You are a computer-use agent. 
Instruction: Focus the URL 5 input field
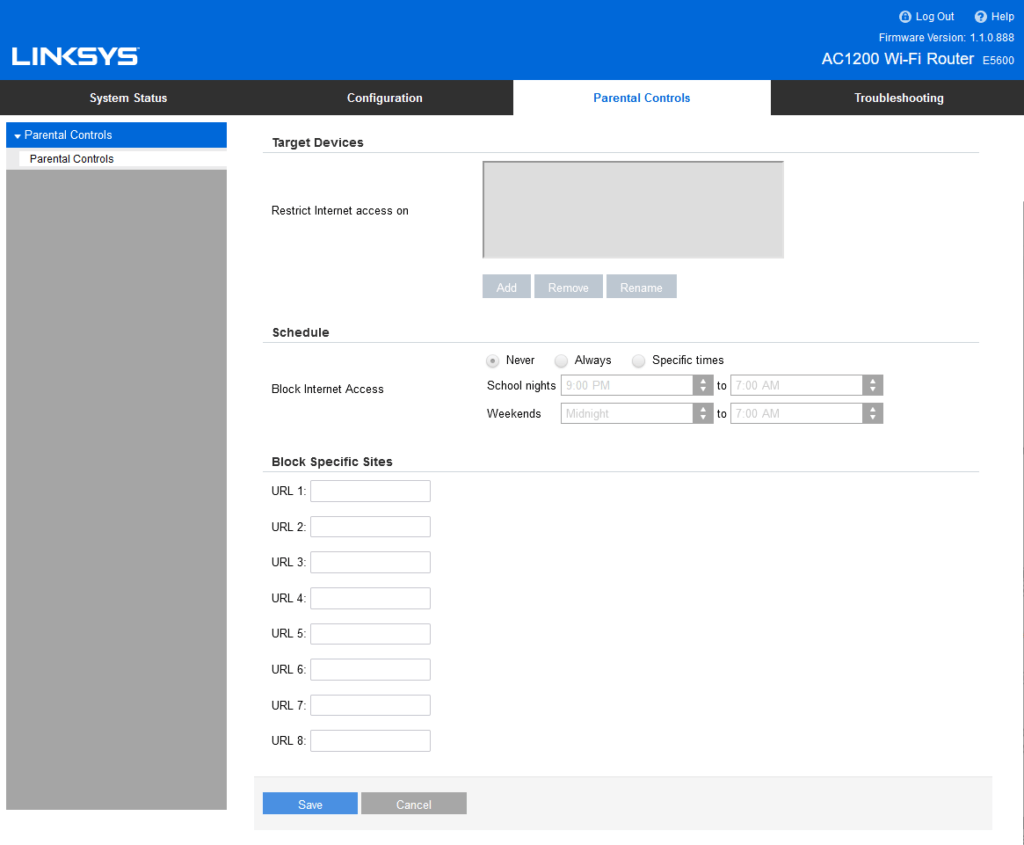click(370, 634)
